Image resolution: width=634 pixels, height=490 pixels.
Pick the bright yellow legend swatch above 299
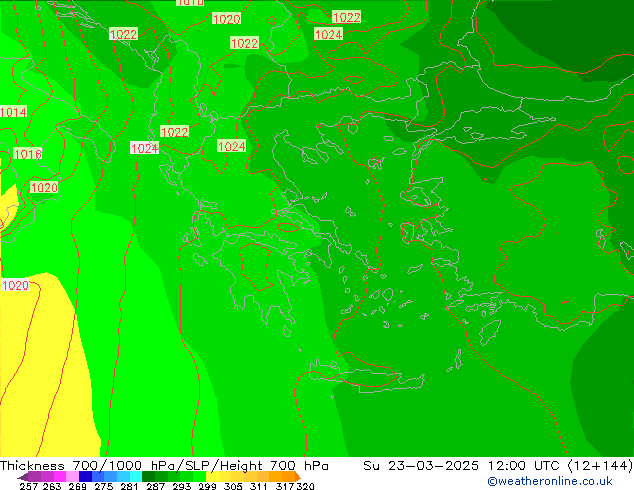click(212, 476)
